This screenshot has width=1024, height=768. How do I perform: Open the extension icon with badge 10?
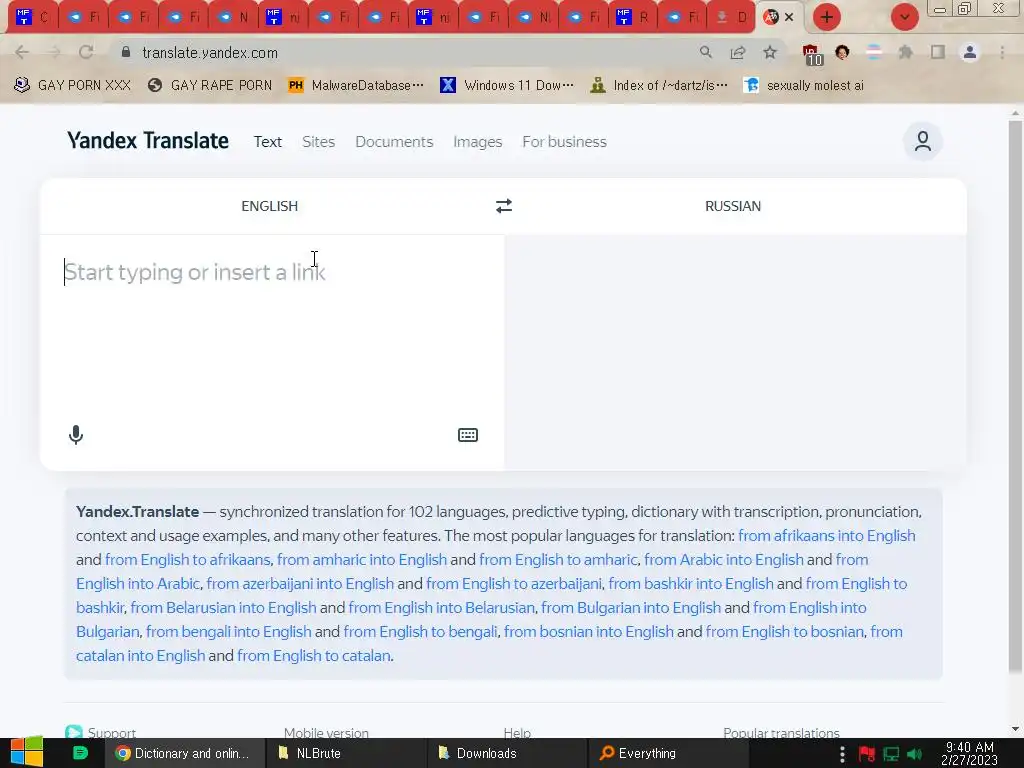click(812, 54)
